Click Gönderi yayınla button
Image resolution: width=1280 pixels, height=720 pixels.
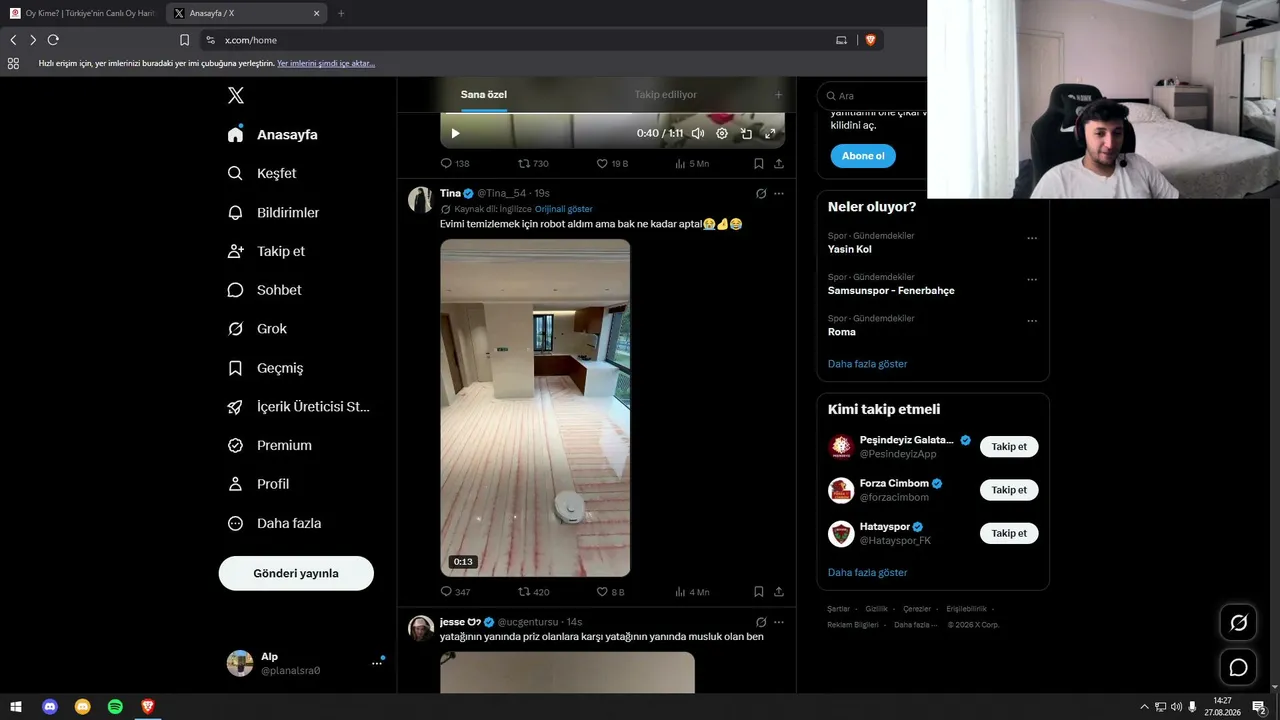pos(296,573)
